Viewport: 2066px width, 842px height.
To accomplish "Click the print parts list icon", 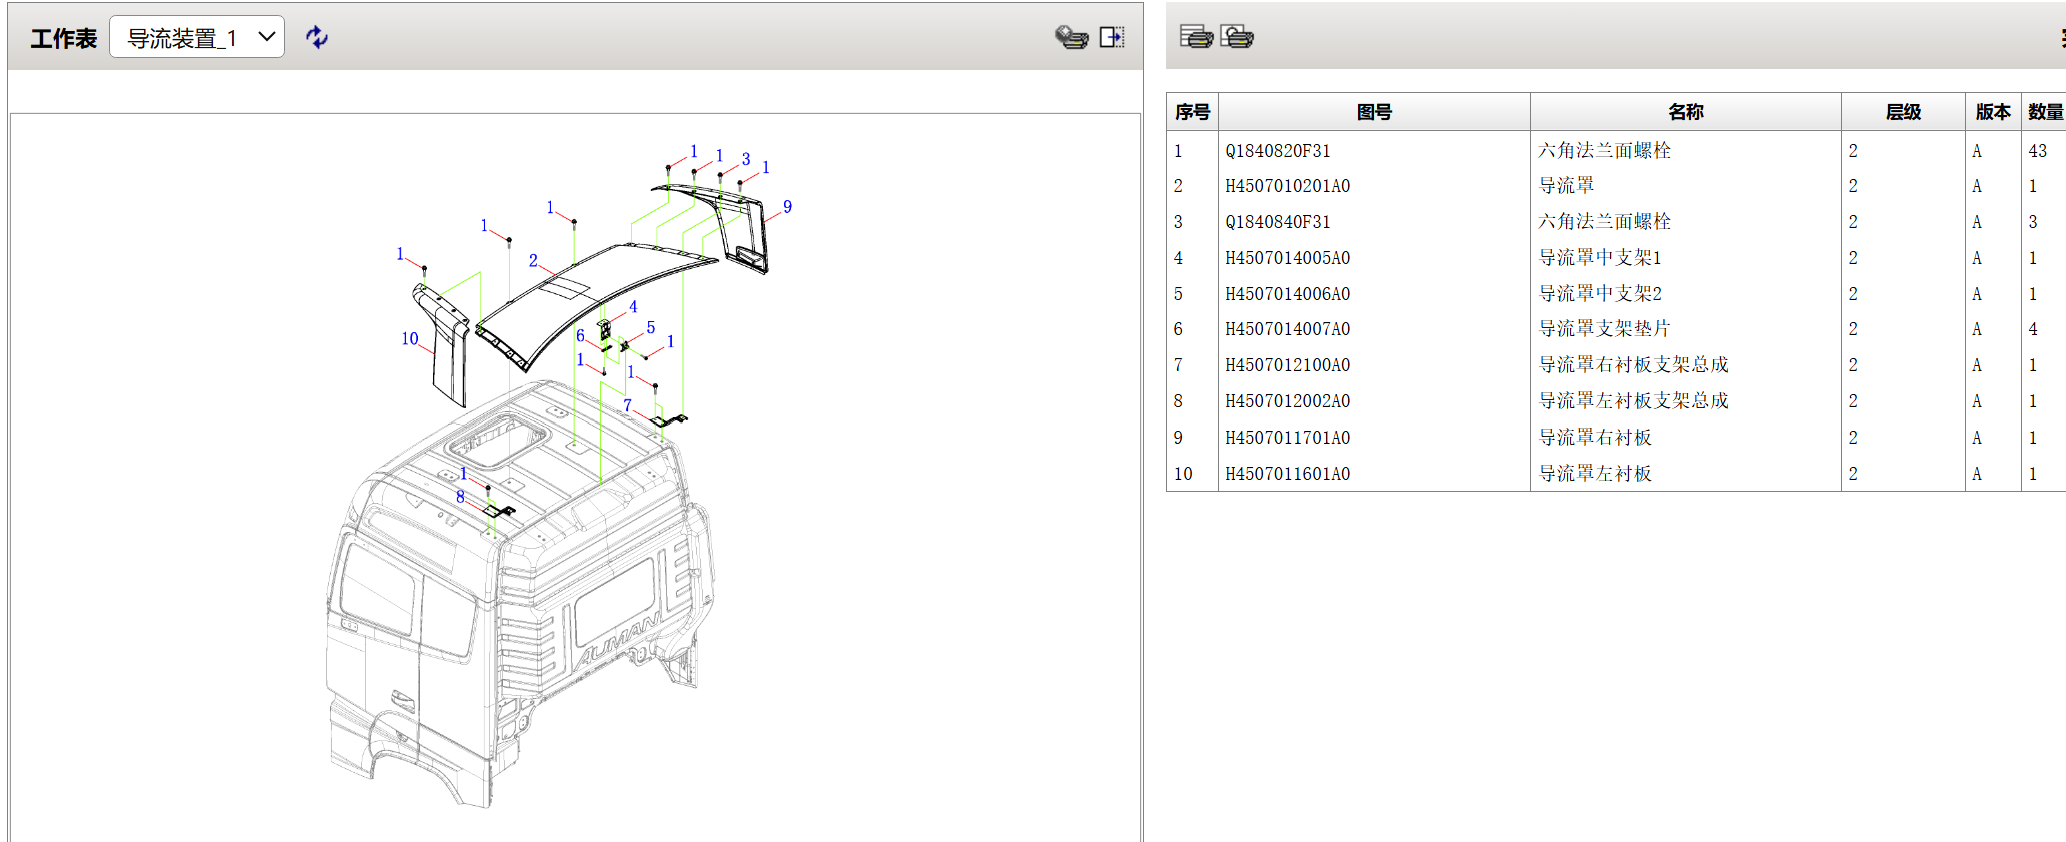I will click(1196, 37).
